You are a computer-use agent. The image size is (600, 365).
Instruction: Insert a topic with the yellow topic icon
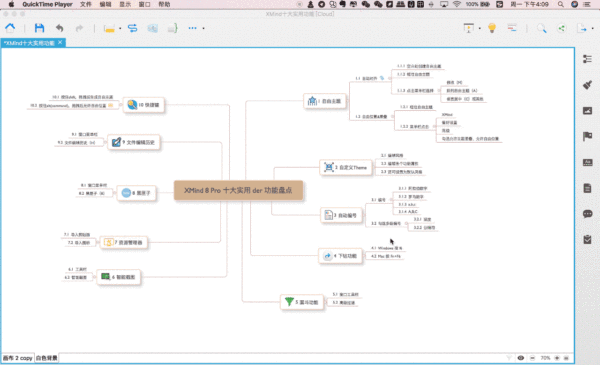(109, 28)
